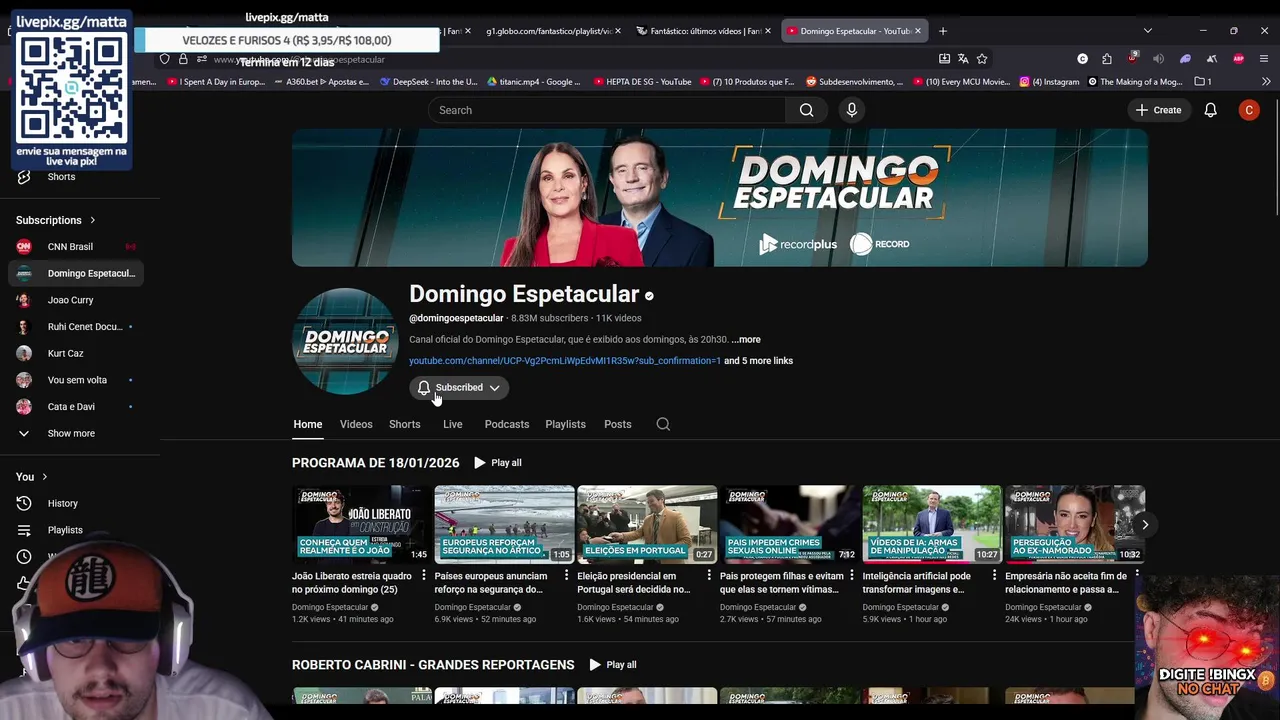This screenshot has height=720, width=1280.
Task: Click the YouTube search magnifier button
Action: coord(806,110)
